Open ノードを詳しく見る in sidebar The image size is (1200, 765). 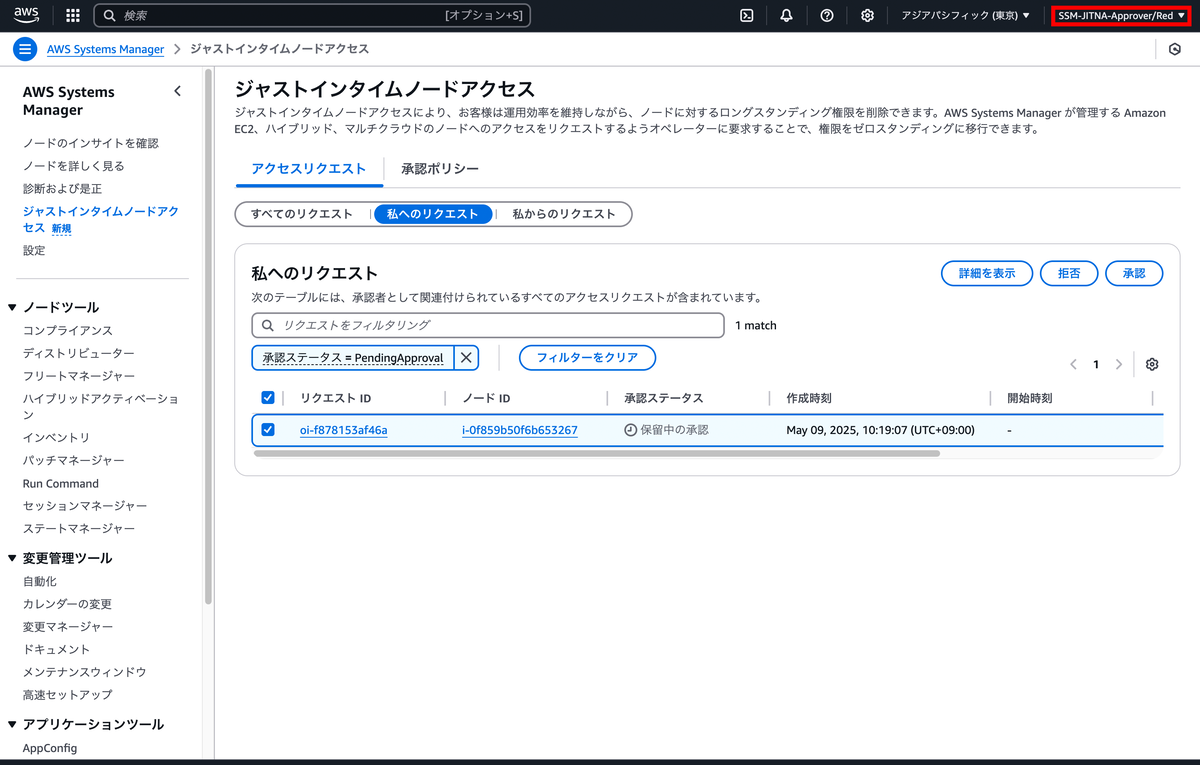tap(74, 166)
